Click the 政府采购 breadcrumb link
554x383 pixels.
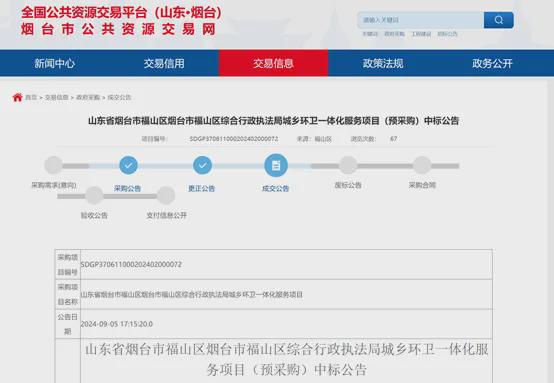88,98
